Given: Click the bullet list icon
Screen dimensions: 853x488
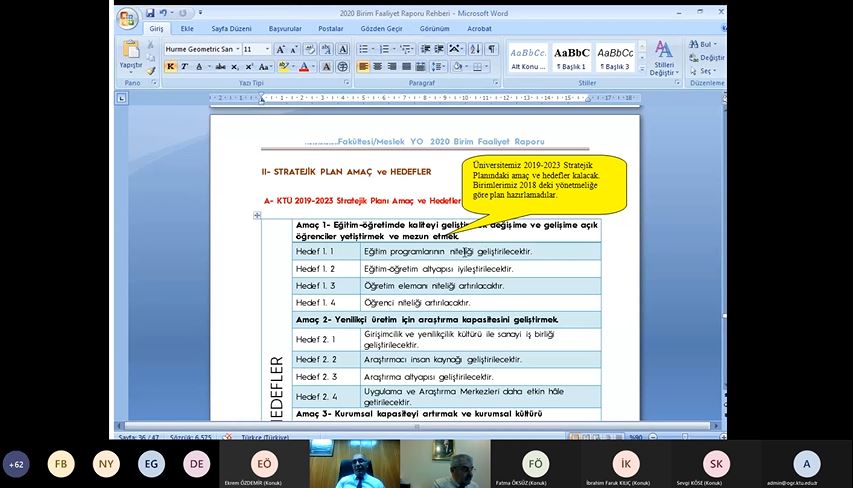Looking at the screenshot, I should [362, 49].
